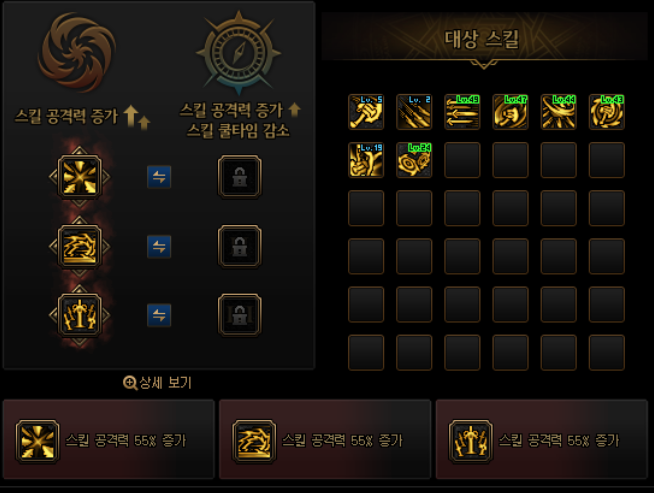Select the compass 스킬 쿨타임 감소 emblem
This screenshot has height=493, width=654.
(x=239, y=53)
